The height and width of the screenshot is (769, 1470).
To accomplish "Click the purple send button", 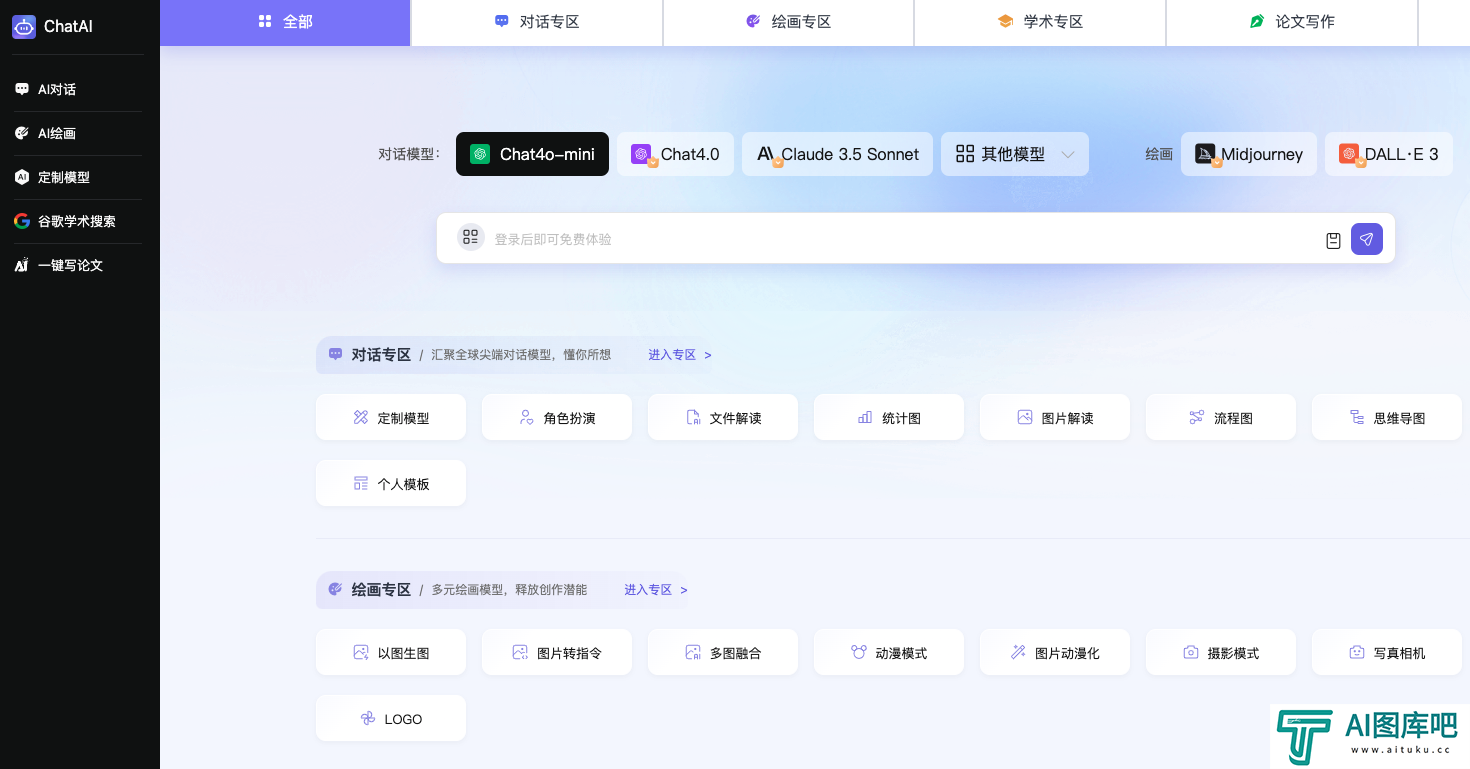I will point(1367,239).
